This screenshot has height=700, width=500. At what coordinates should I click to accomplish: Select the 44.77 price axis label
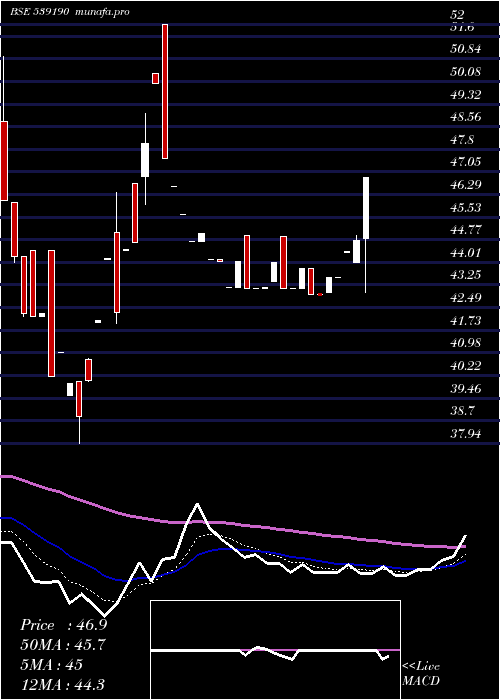click(466, 230)
